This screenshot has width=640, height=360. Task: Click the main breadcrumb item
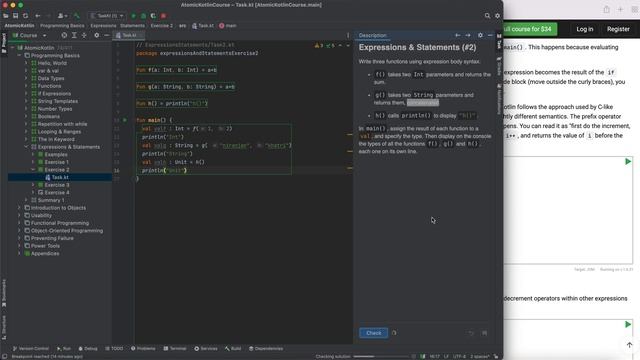(228, 26)
